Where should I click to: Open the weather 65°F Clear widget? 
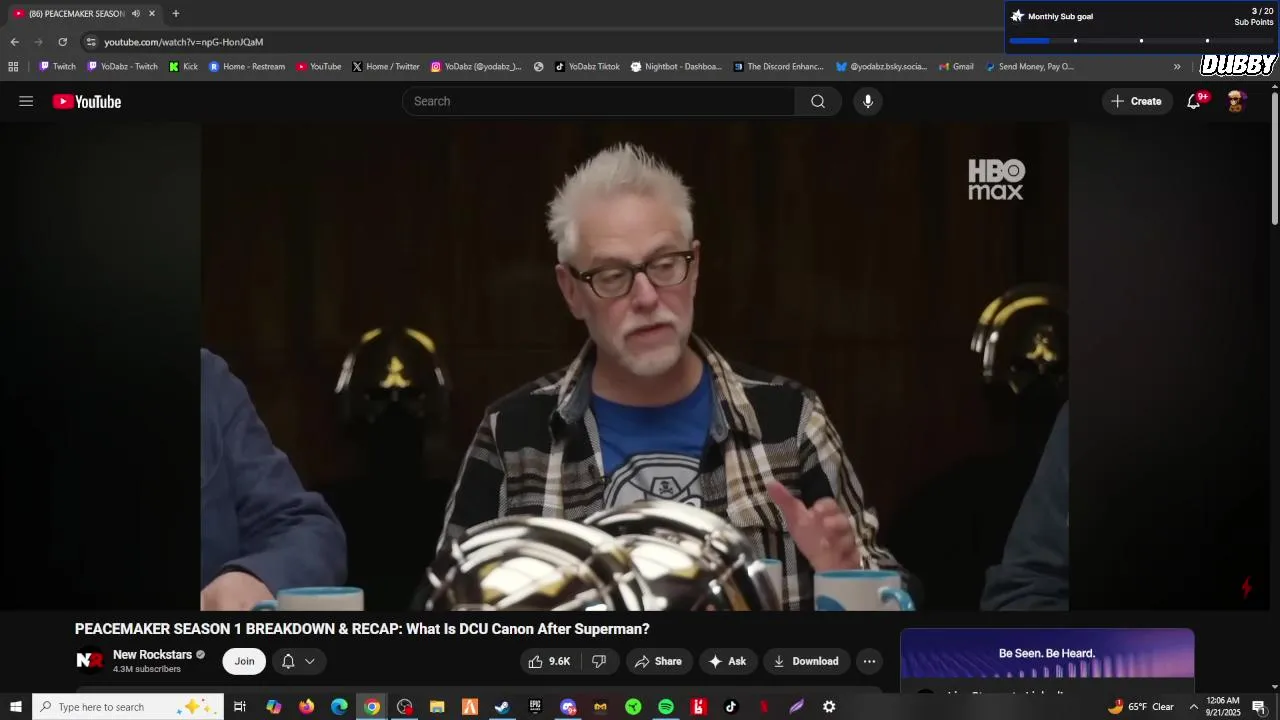coord(1140,707)
